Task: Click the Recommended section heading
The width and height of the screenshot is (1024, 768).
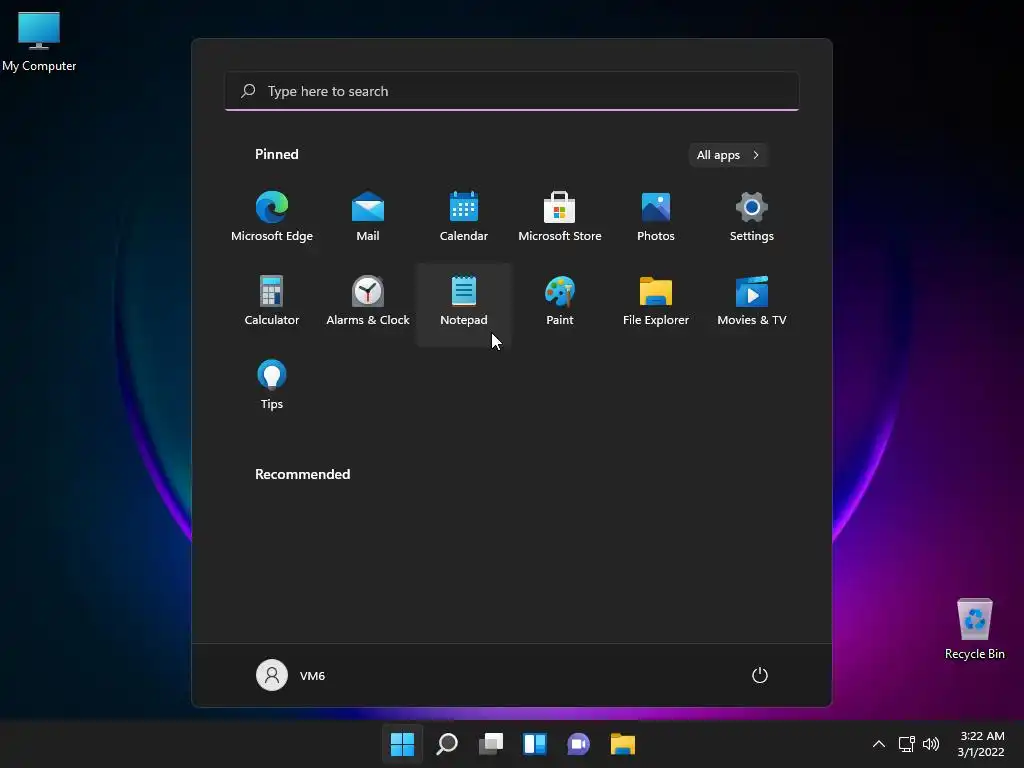Action: (x=302, y=474)
